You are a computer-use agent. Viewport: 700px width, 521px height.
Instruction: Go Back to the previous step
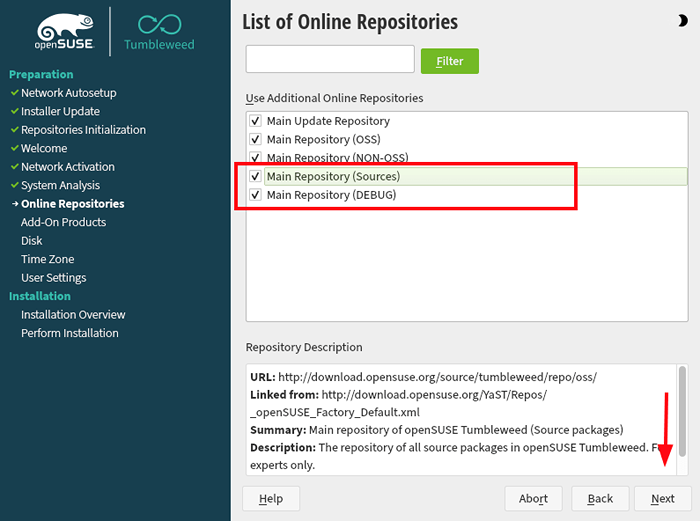pos(600,498)
